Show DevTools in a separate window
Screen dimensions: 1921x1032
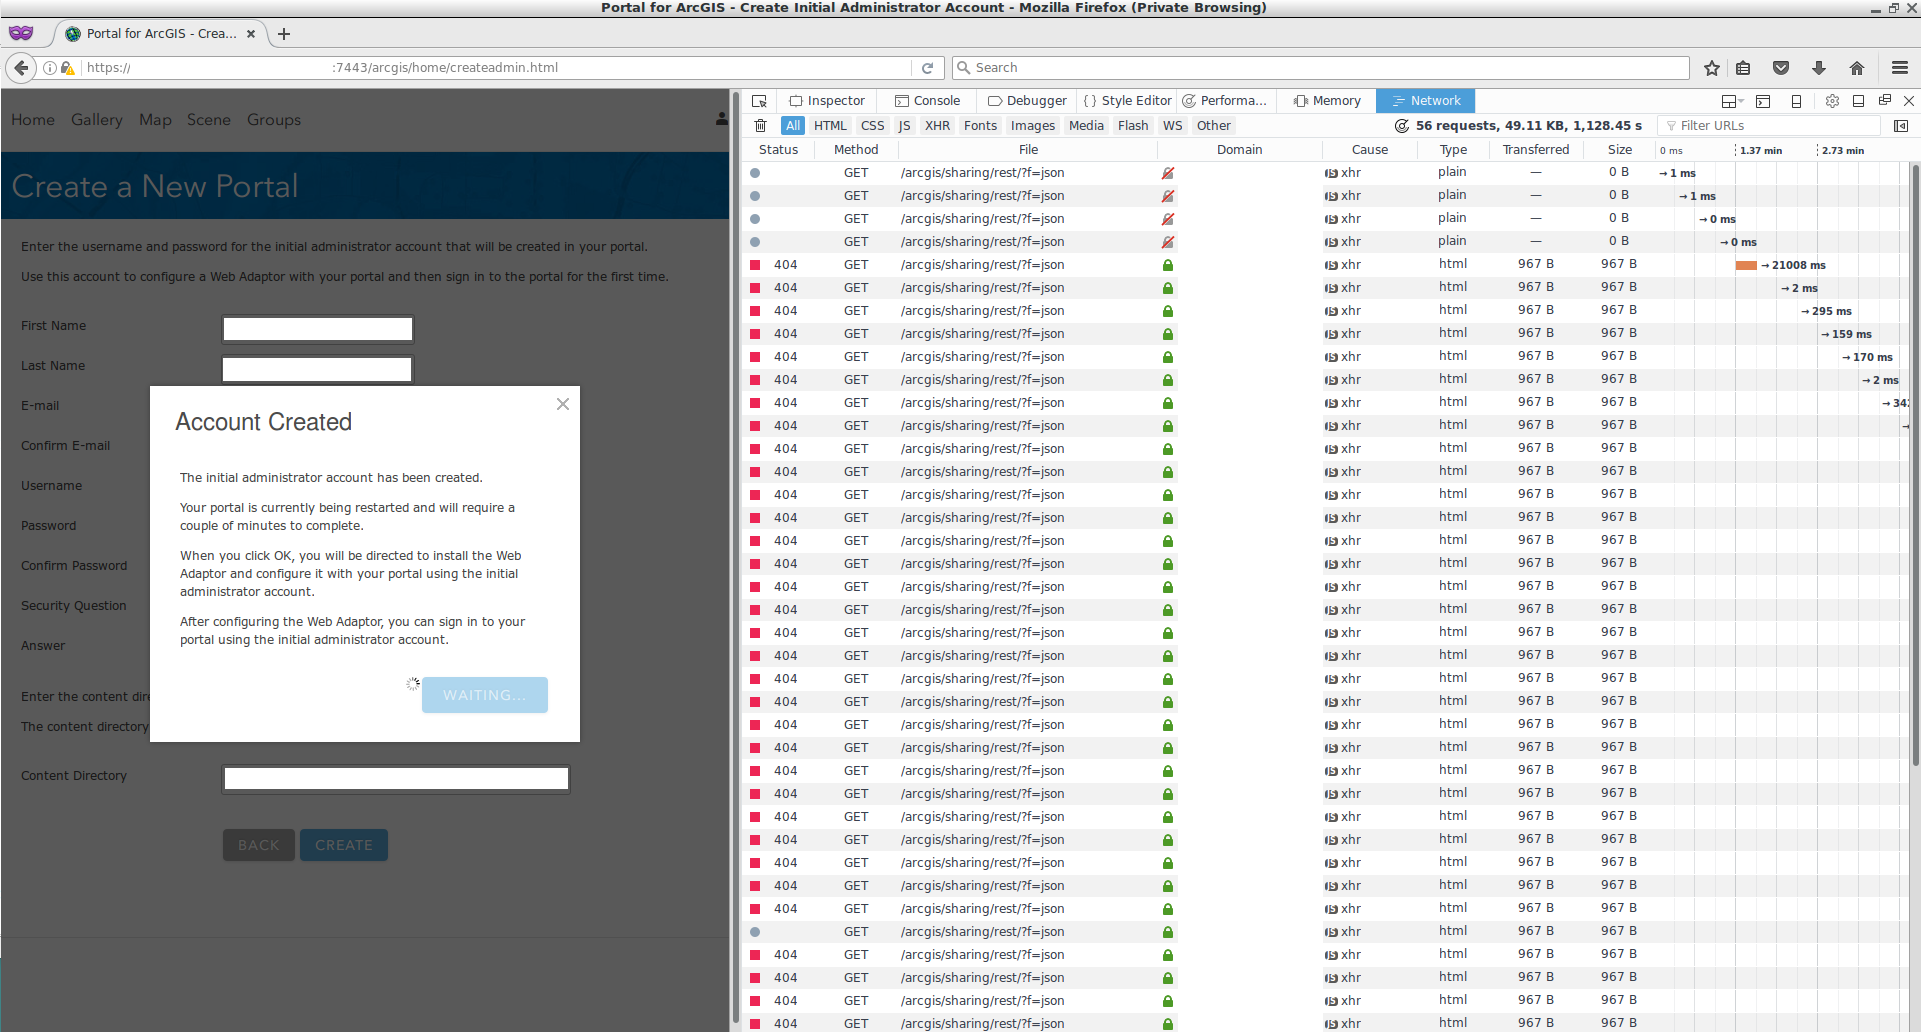(1884, 101)
